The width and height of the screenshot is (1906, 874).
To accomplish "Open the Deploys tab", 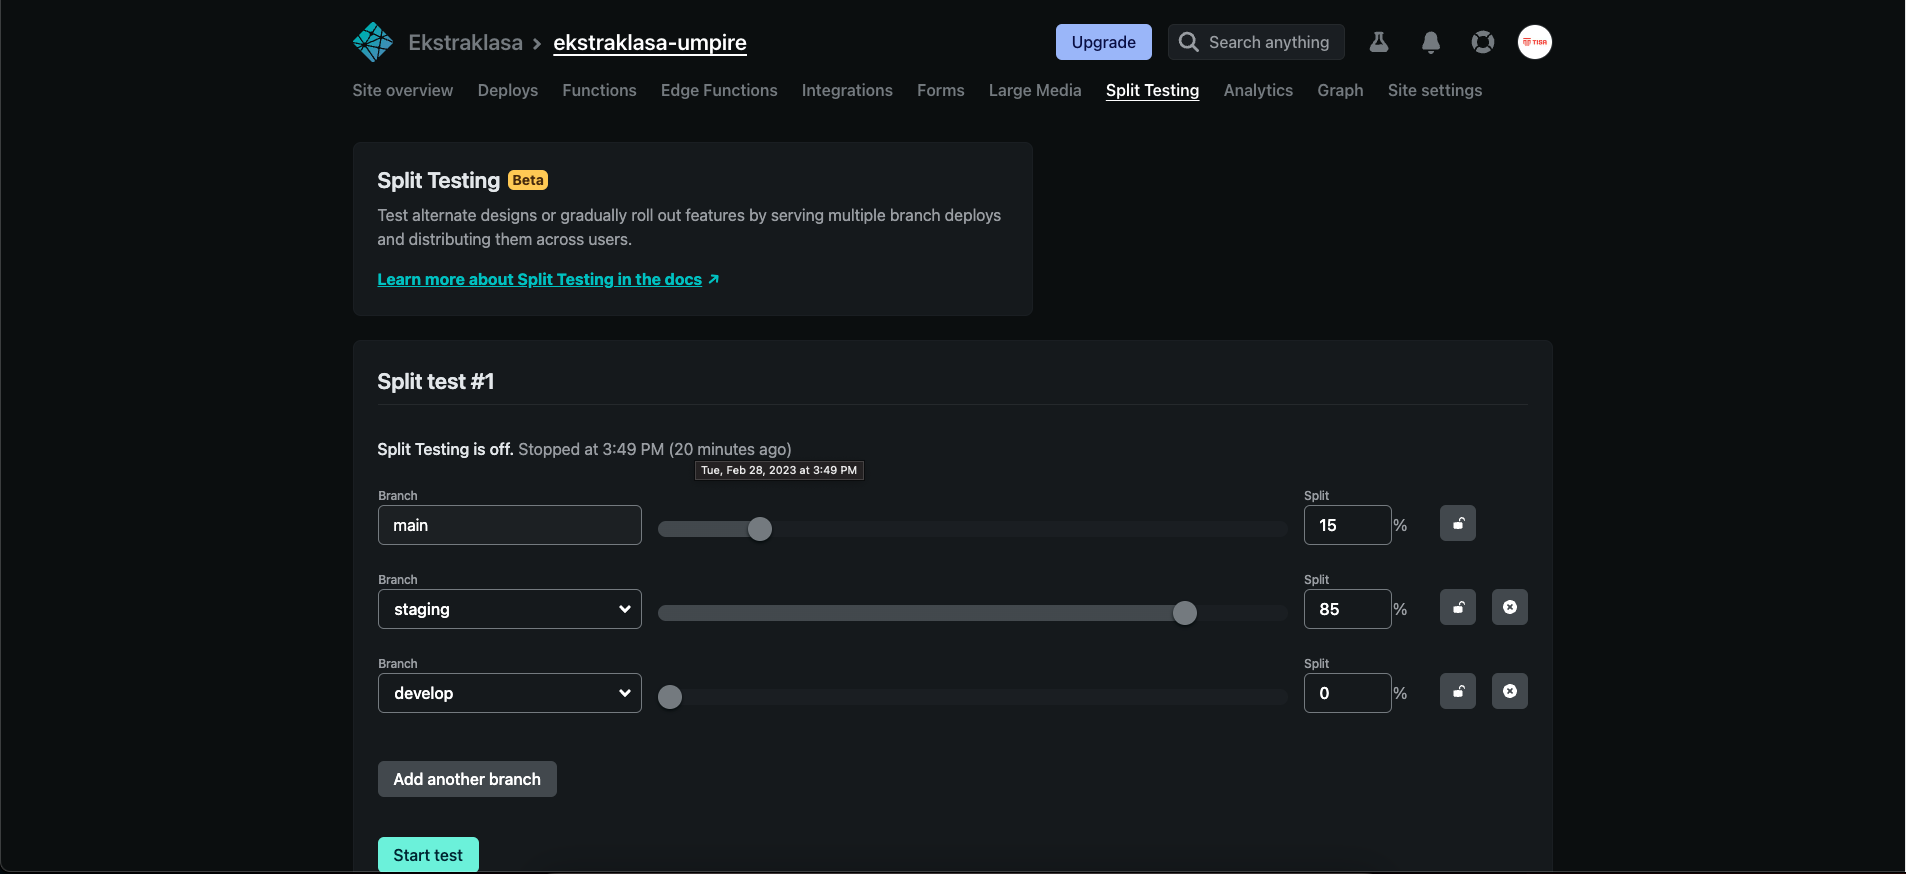I will coord(508,90).
